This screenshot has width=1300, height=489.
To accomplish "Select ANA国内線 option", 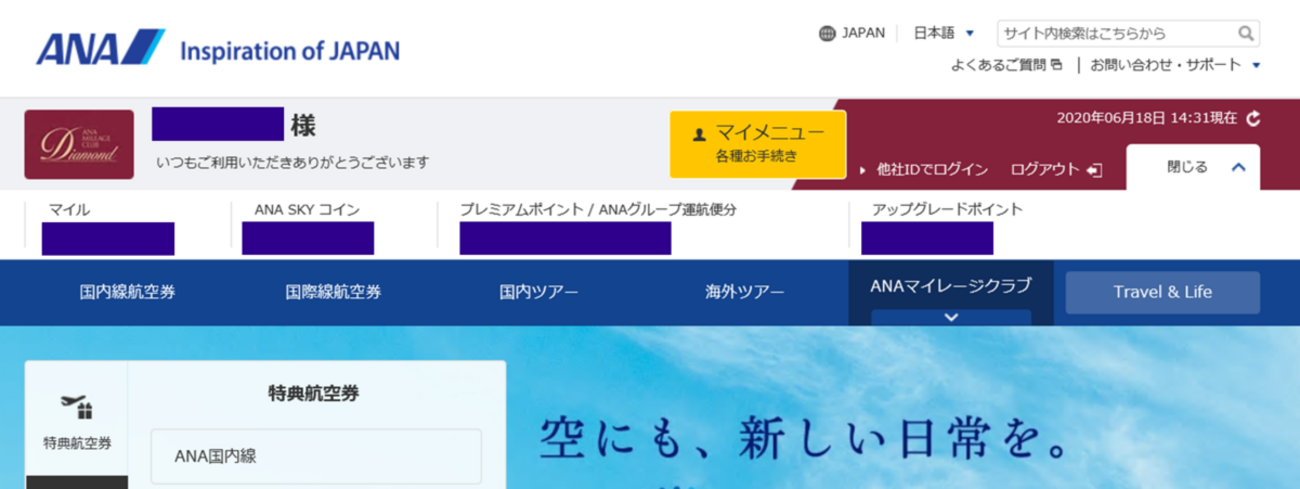I will click(316, 456).
